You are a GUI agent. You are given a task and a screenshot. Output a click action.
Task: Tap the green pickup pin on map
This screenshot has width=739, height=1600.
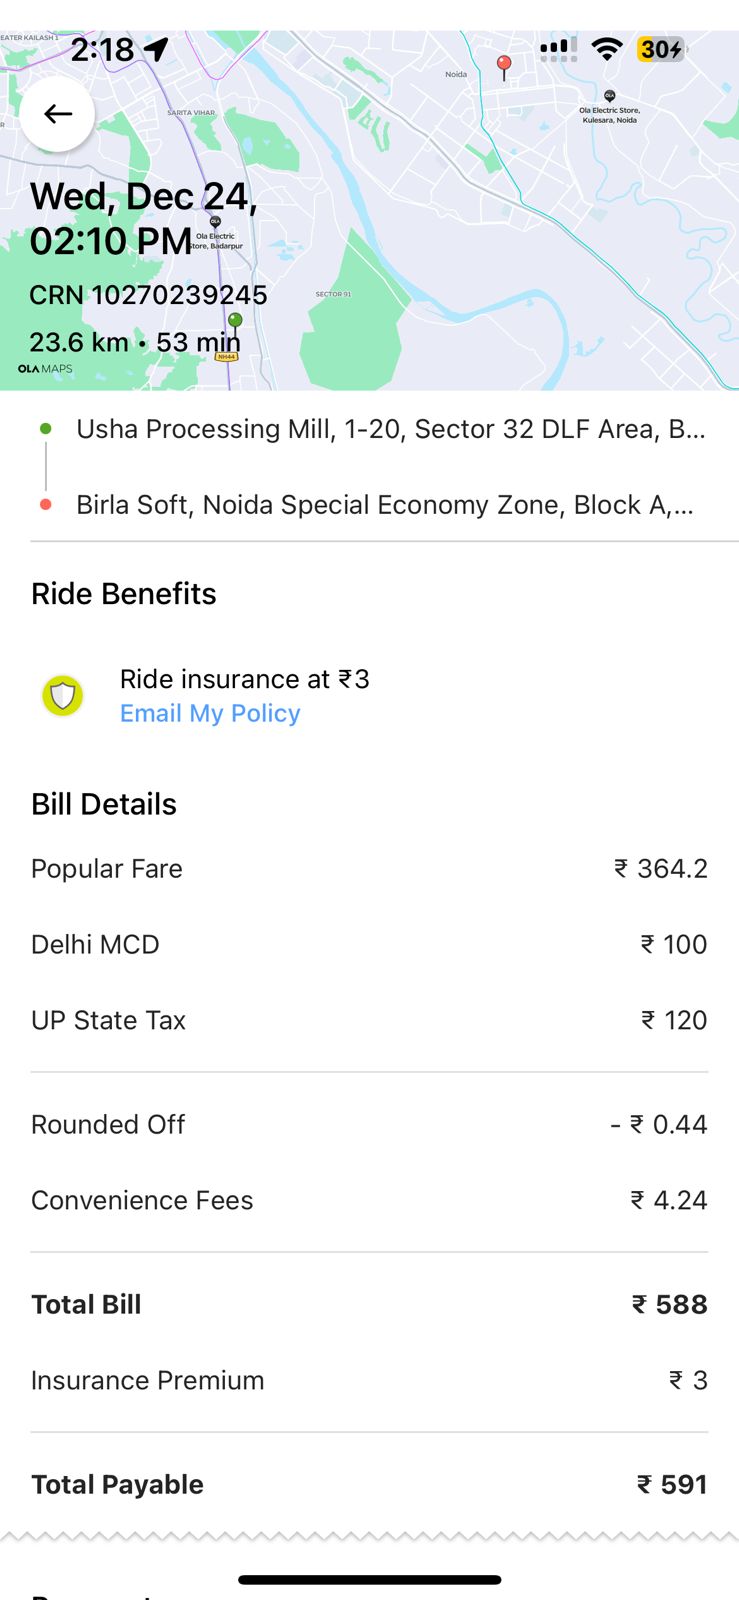tap(235, 322)
